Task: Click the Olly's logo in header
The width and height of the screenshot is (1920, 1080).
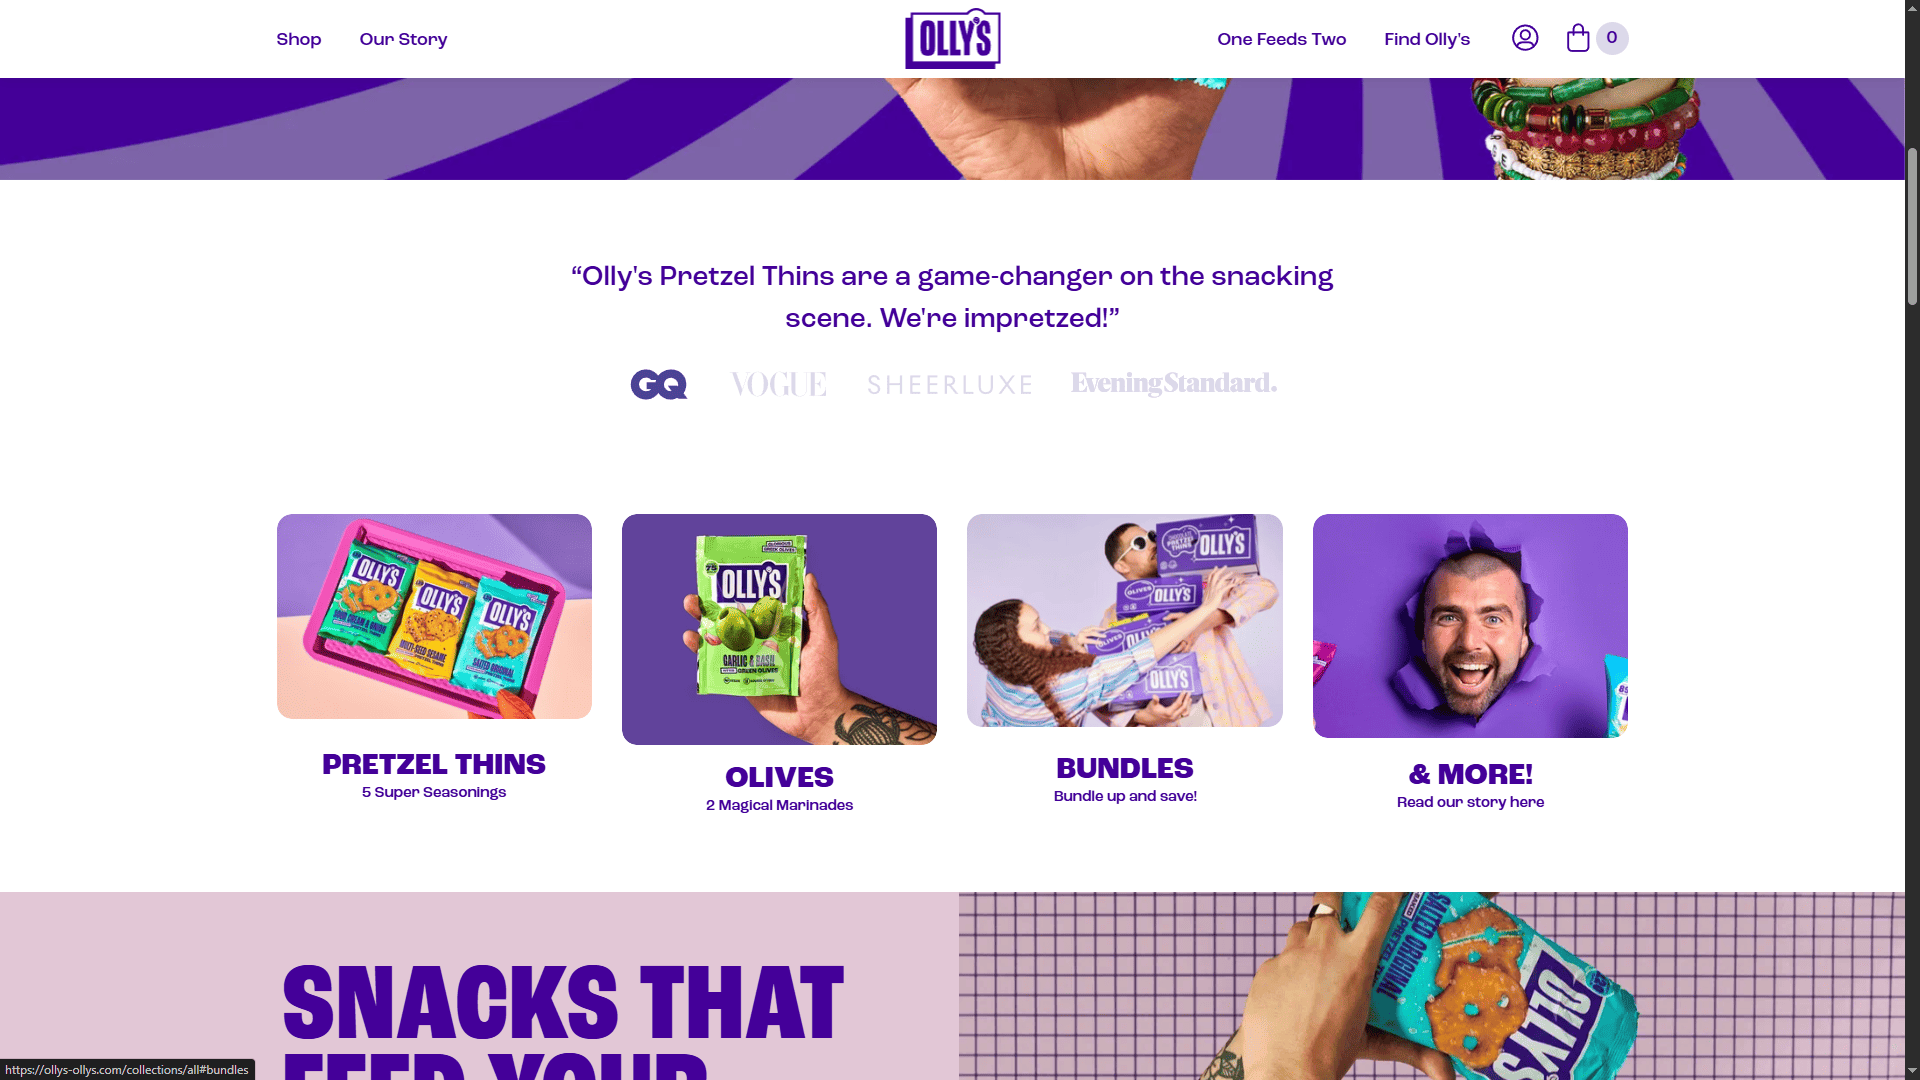Action: (953, 39)
